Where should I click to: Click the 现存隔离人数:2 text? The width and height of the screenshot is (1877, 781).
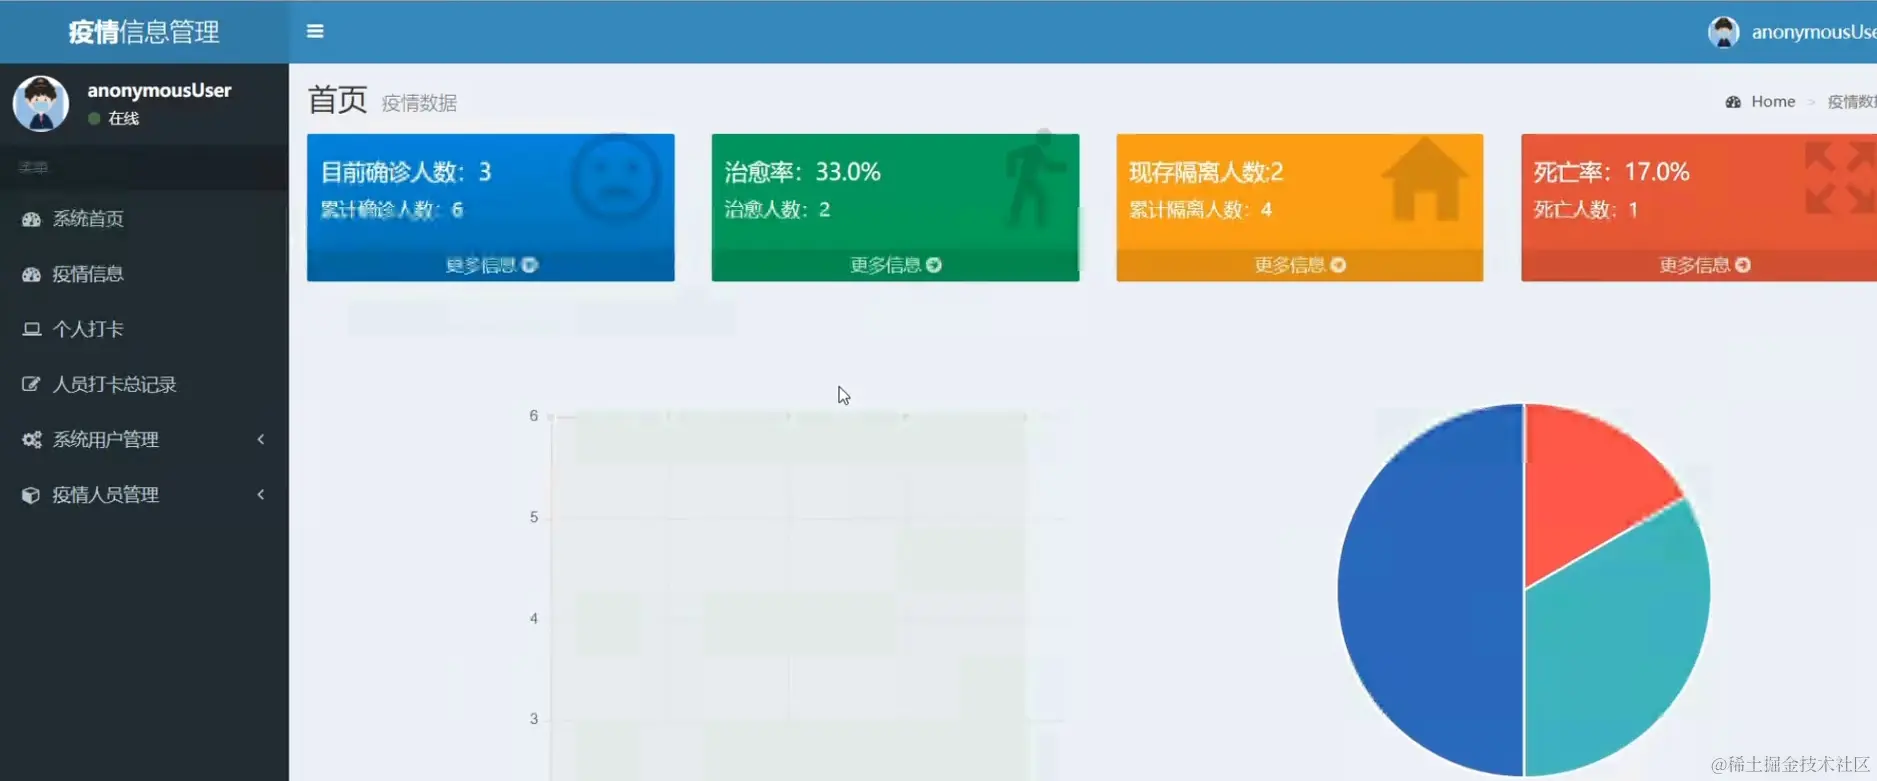click(1206, 172)
